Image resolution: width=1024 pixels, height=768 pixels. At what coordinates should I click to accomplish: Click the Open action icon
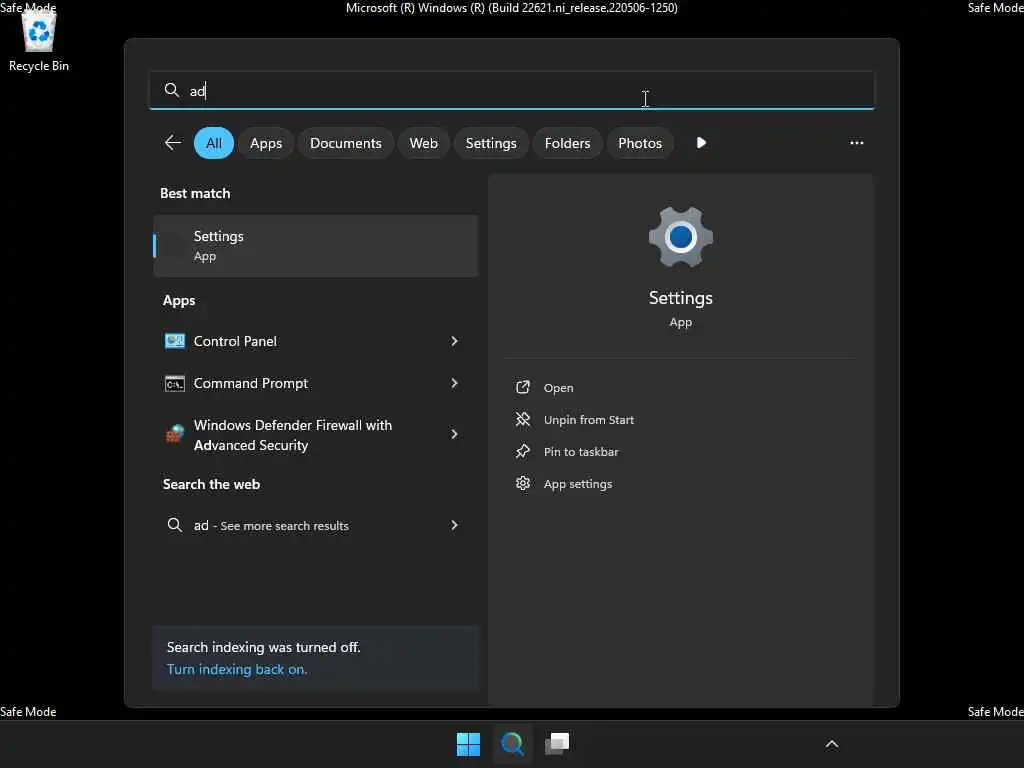pyautogui.click(x=522, y=387)
